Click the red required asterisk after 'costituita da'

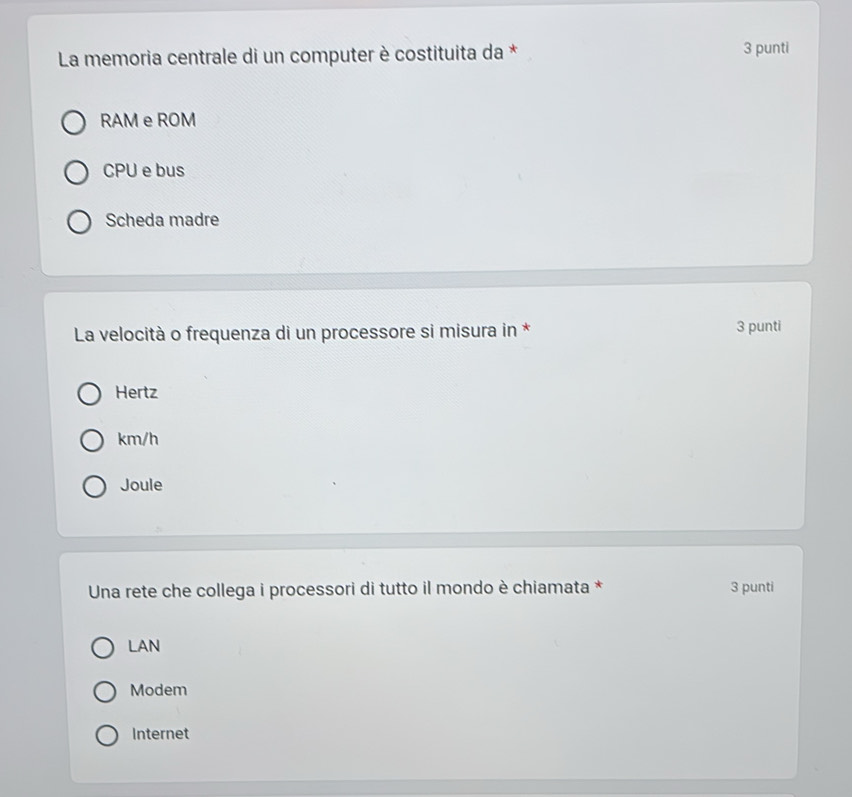(512, 51)
